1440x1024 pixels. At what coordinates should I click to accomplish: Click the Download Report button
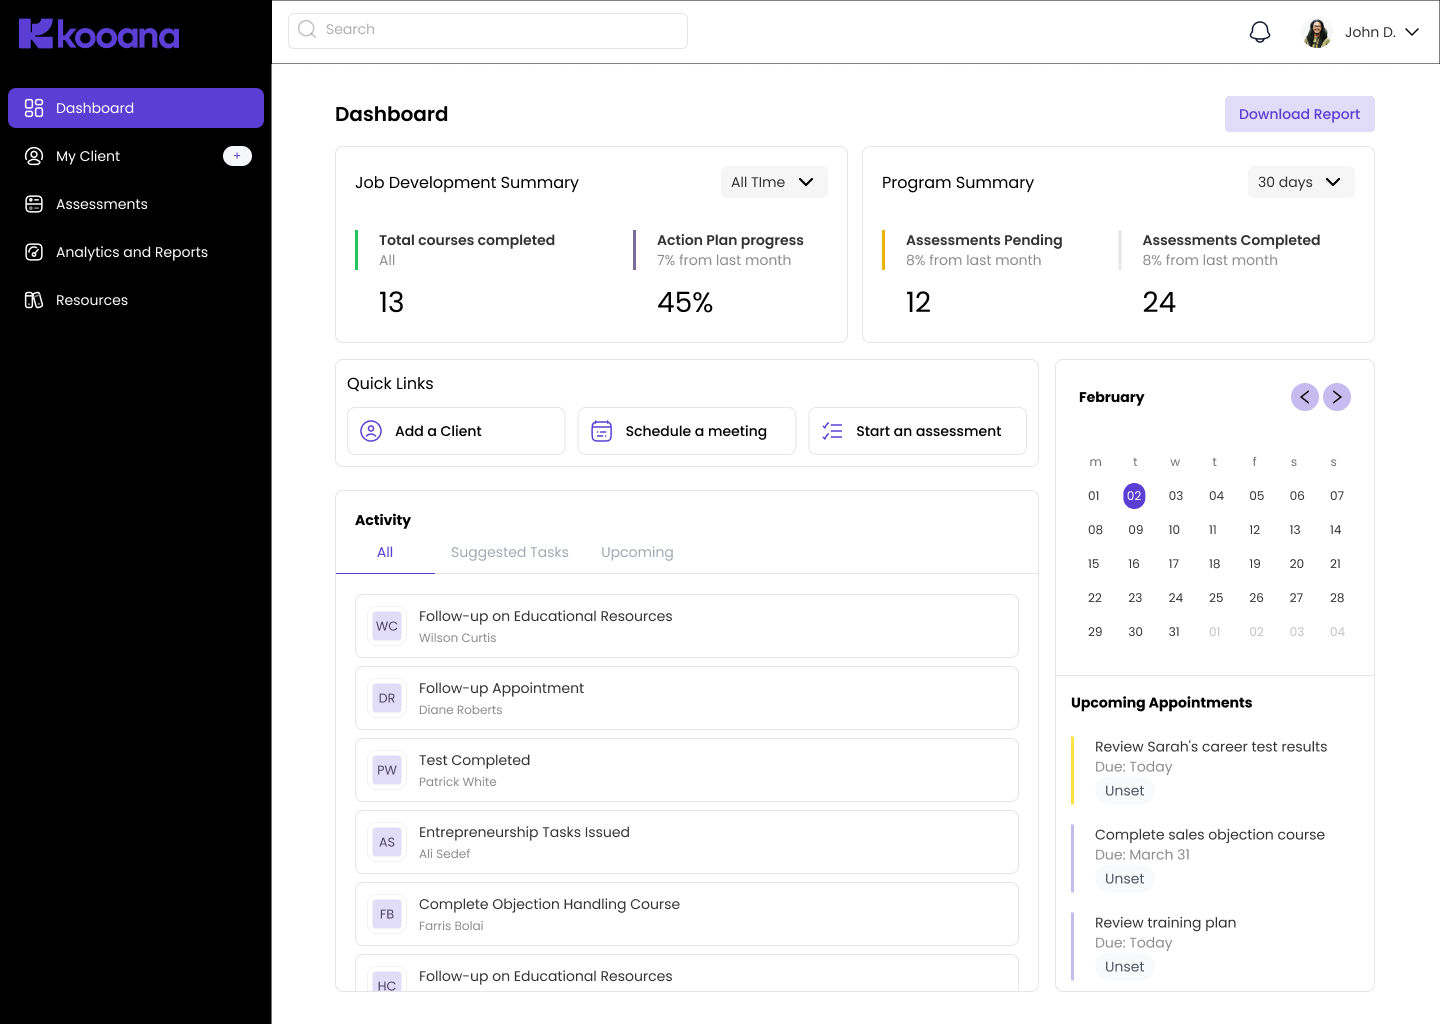[1299, 114]
